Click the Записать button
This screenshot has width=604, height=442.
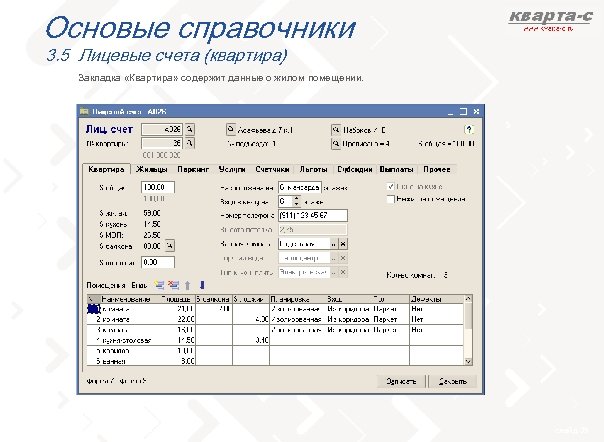tap(401, 381)
